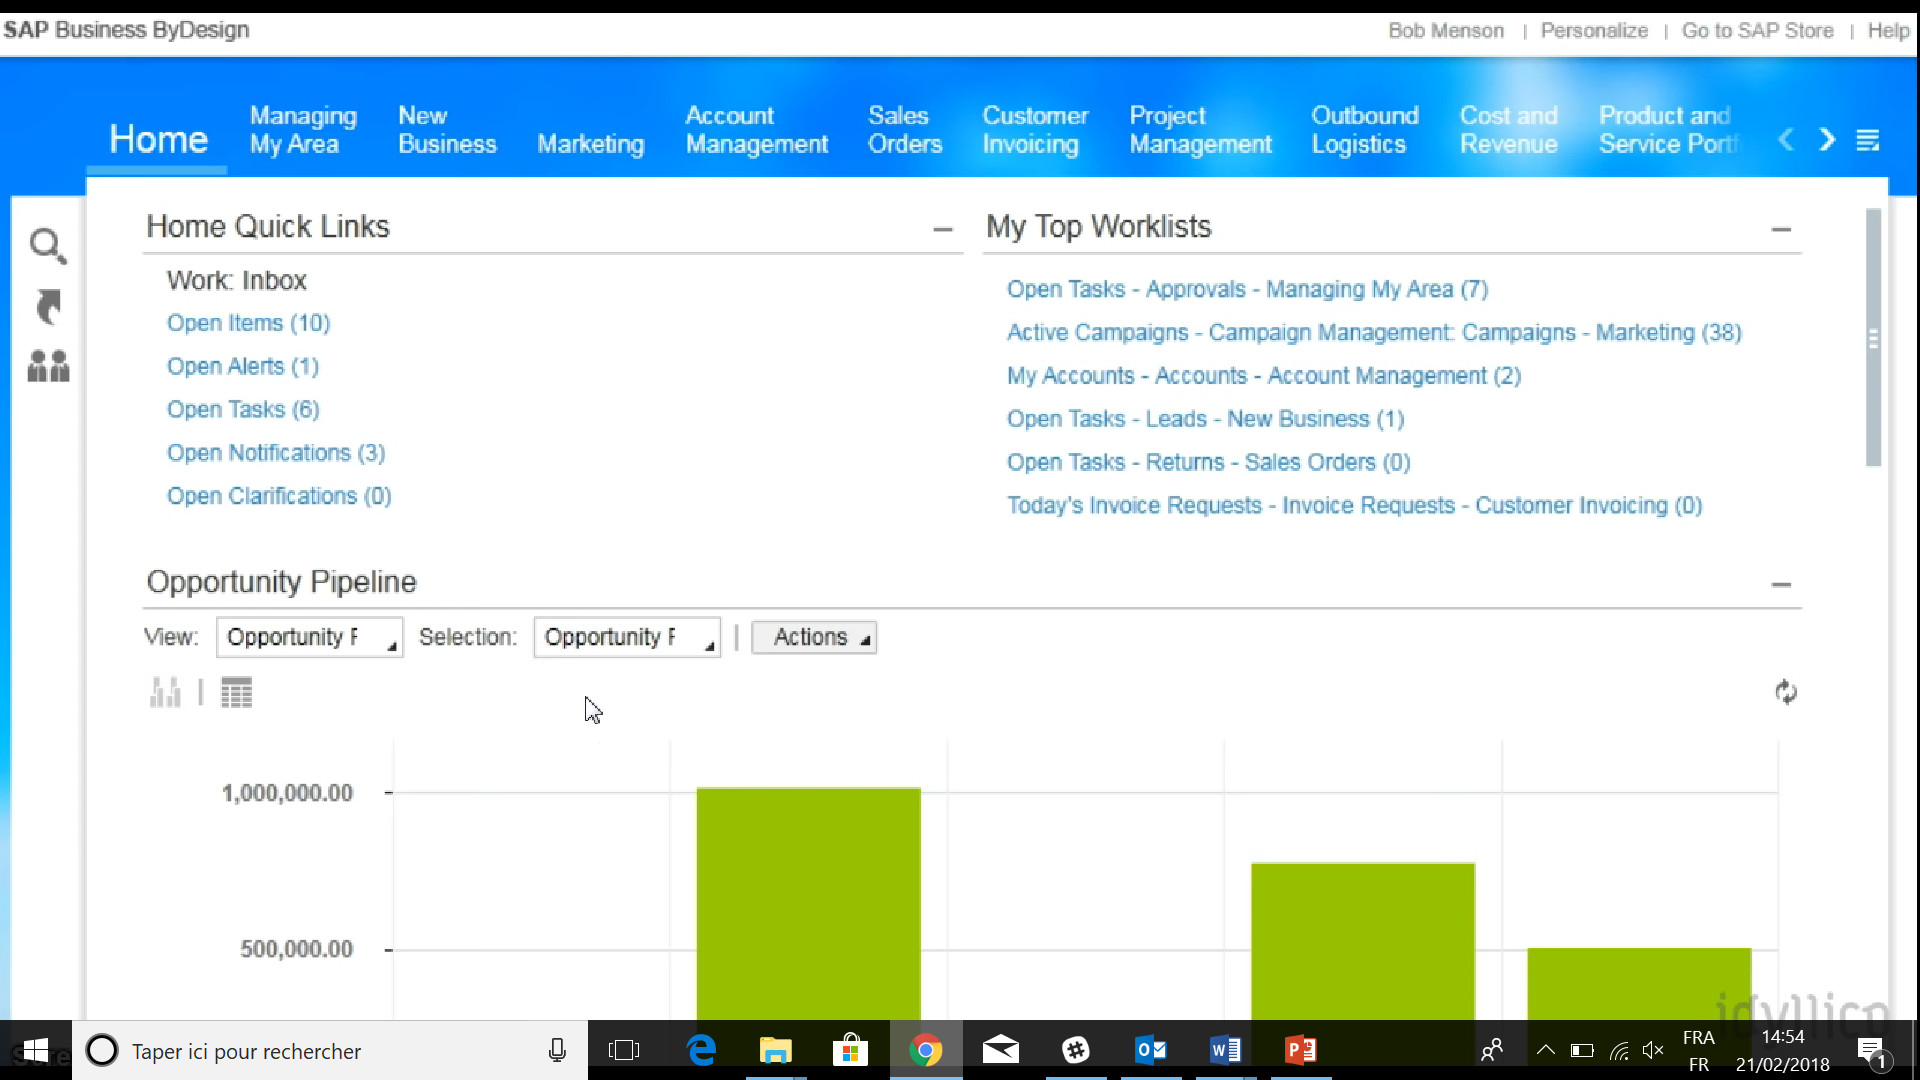Click Go to SAP Store link
Screen dimensions: 1920x1080
click(x=1757, y=31)
